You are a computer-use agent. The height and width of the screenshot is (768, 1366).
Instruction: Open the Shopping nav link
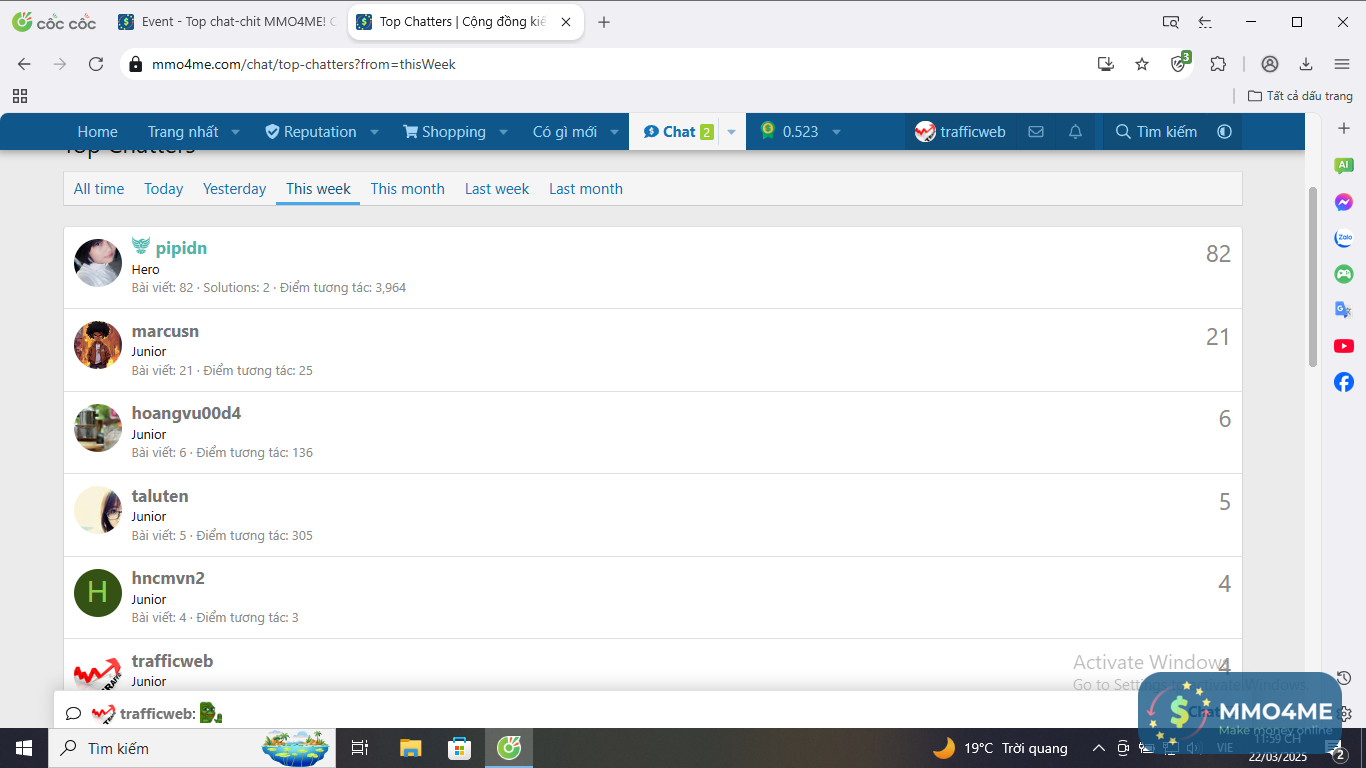(x=444, y=132)
